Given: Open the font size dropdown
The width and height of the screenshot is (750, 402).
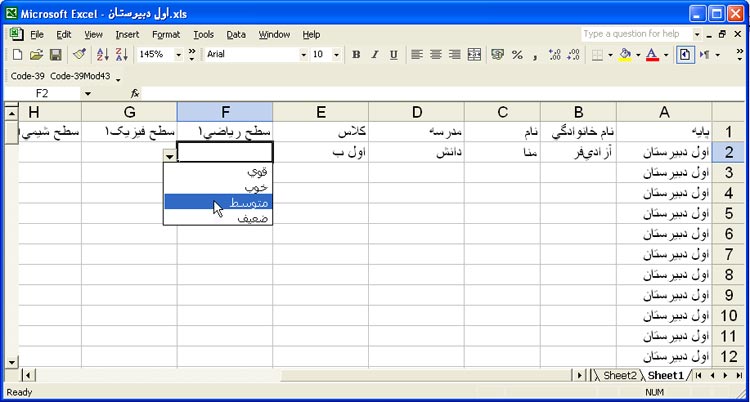Looking at the screenshot, I should click(336, 55).
